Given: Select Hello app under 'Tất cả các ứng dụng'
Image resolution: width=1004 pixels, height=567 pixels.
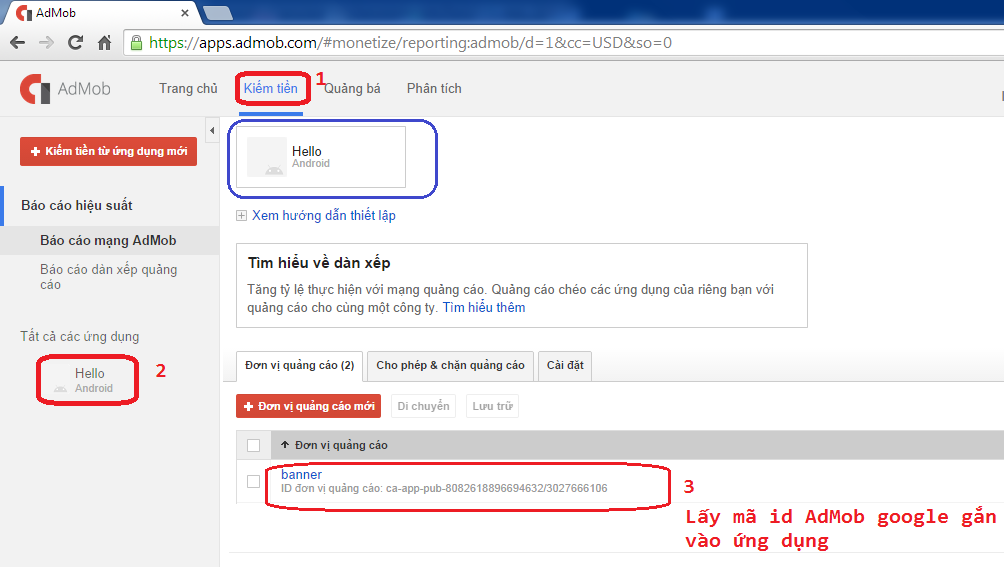Looking at the screenshot, I should [88, 380].
